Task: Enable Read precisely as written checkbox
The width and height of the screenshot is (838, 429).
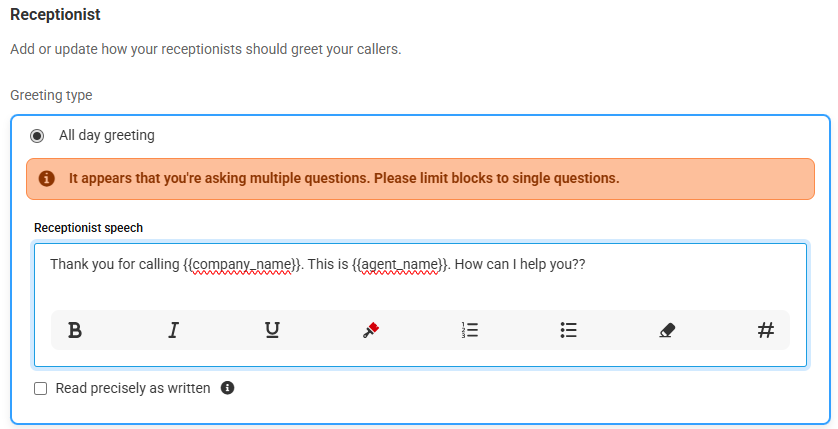Action: click(41, 388)
